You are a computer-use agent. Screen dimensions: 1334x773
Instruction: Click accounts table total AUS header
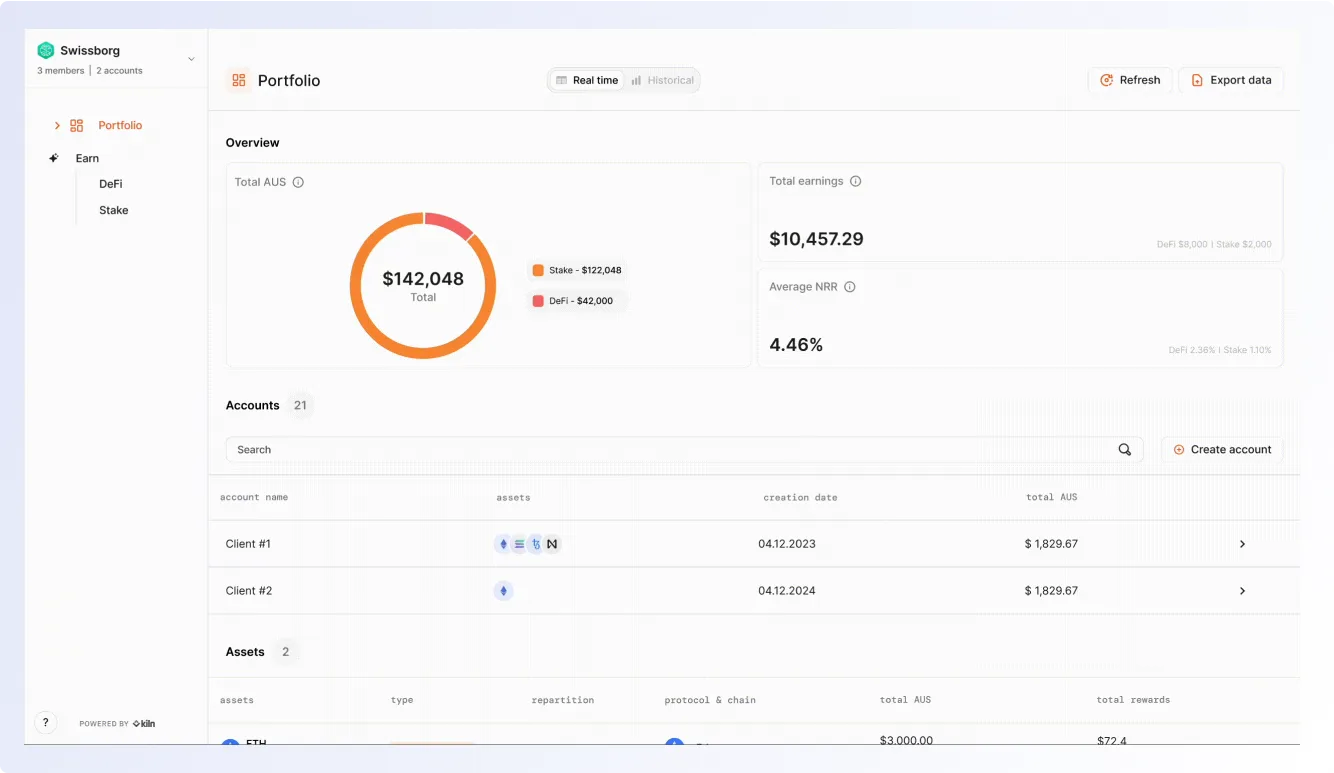click(x=1052, y=497)
